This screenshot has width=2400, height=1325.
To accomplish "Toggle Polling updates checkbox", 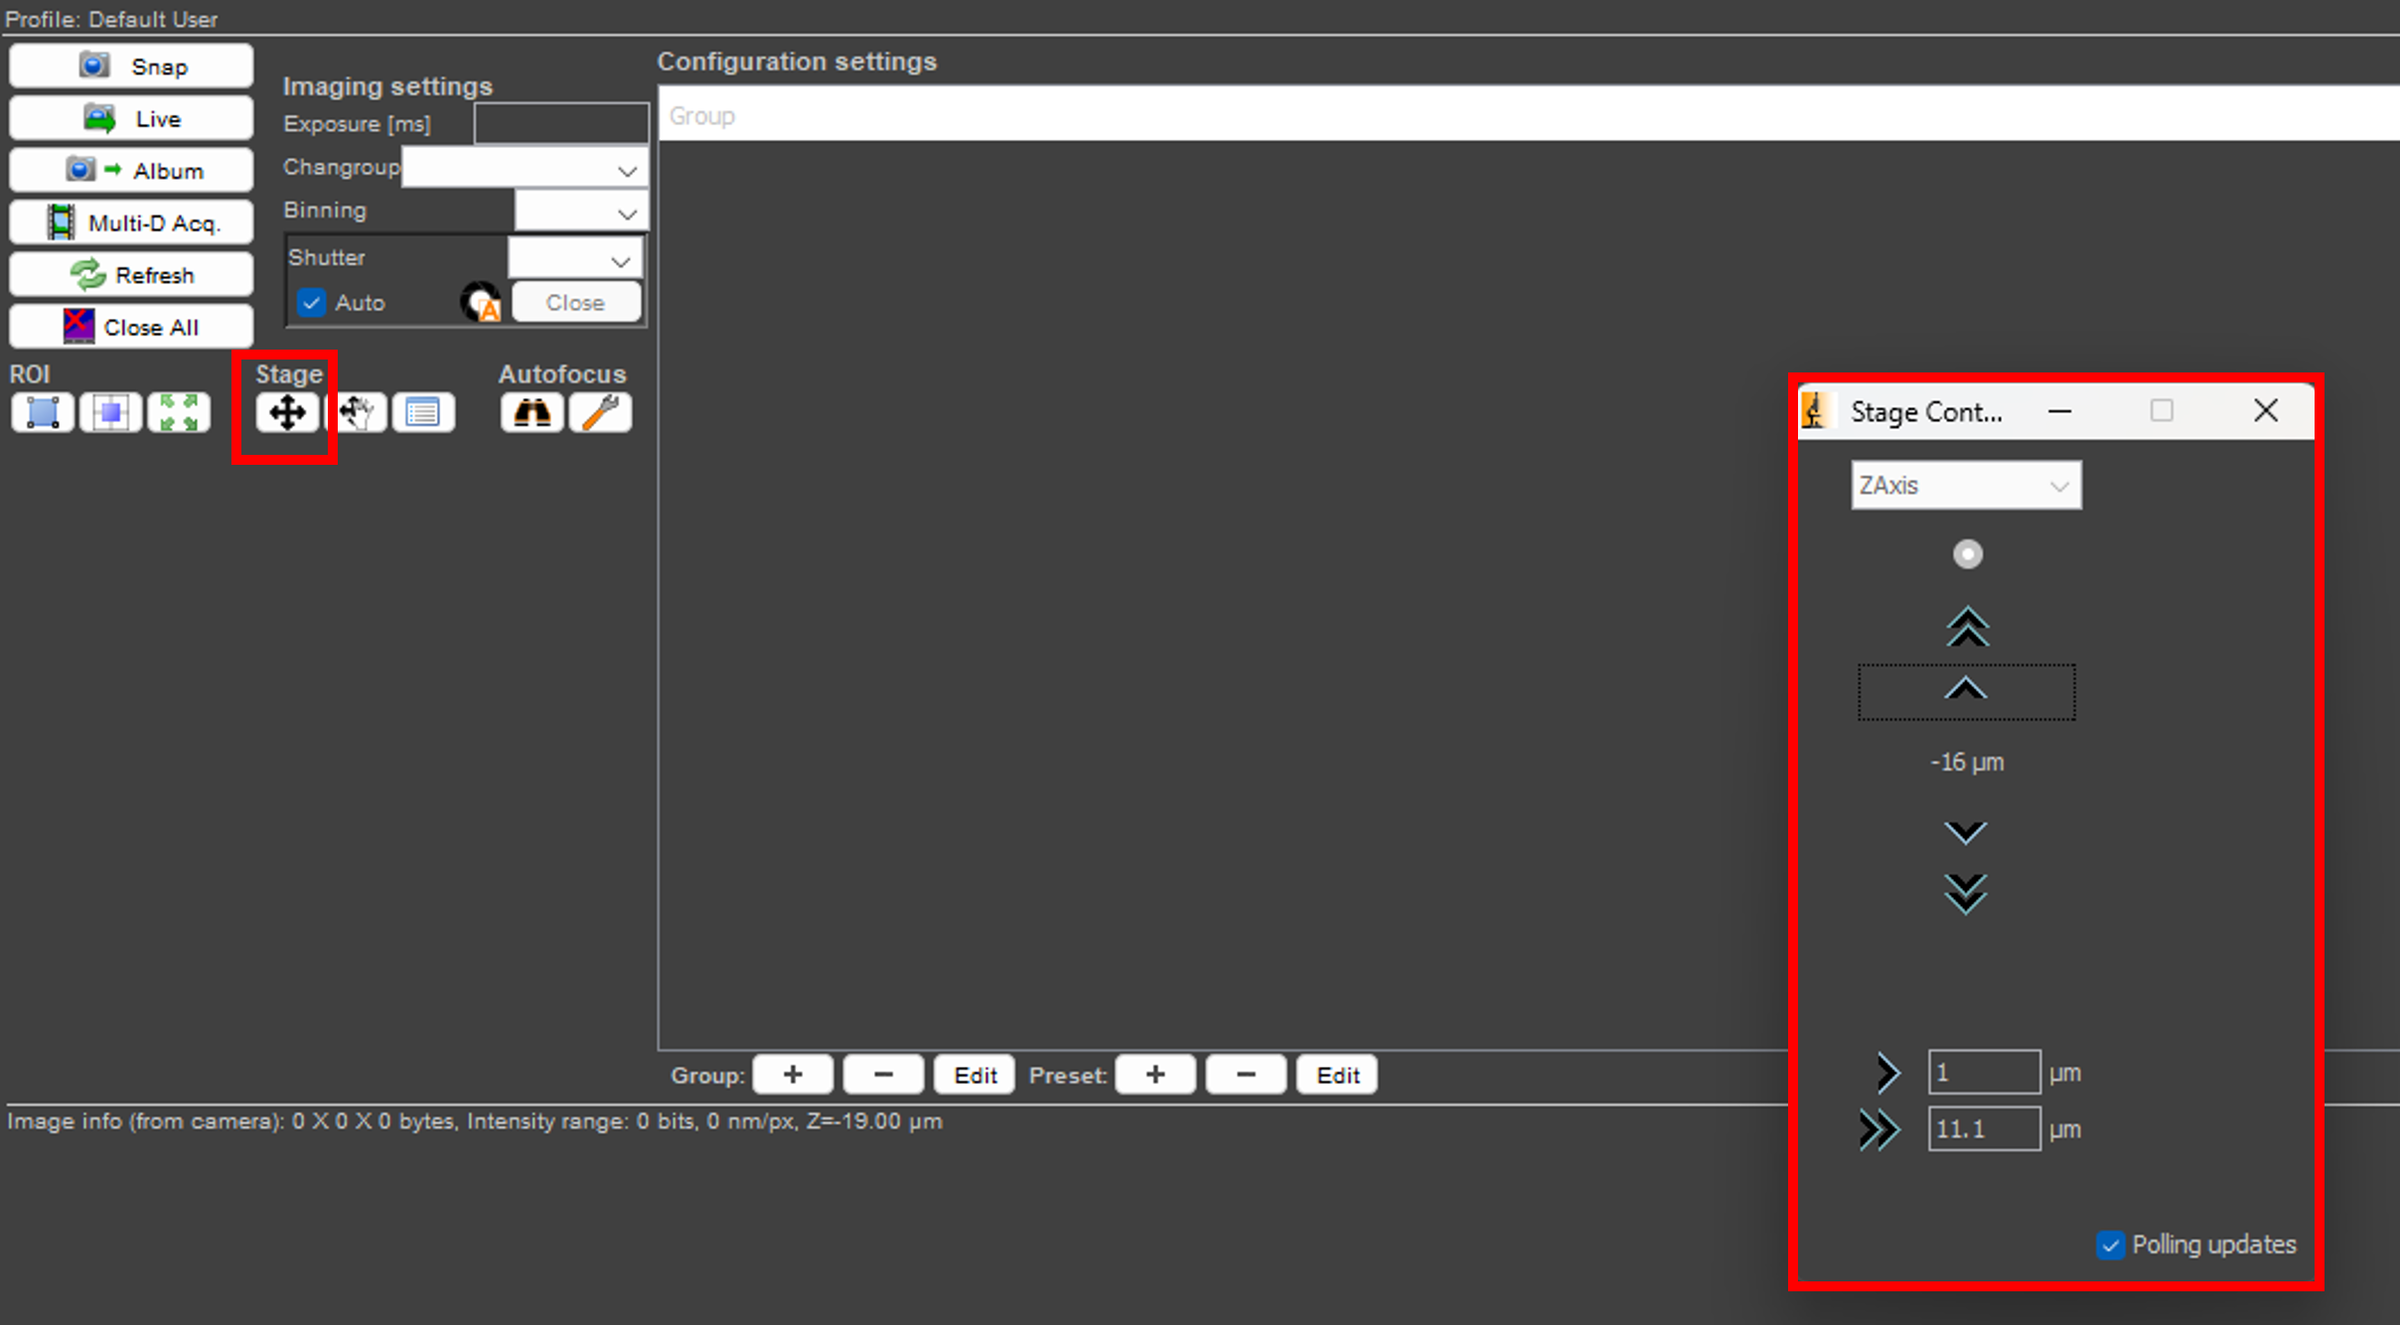I will click(x=2110, y=1245).
